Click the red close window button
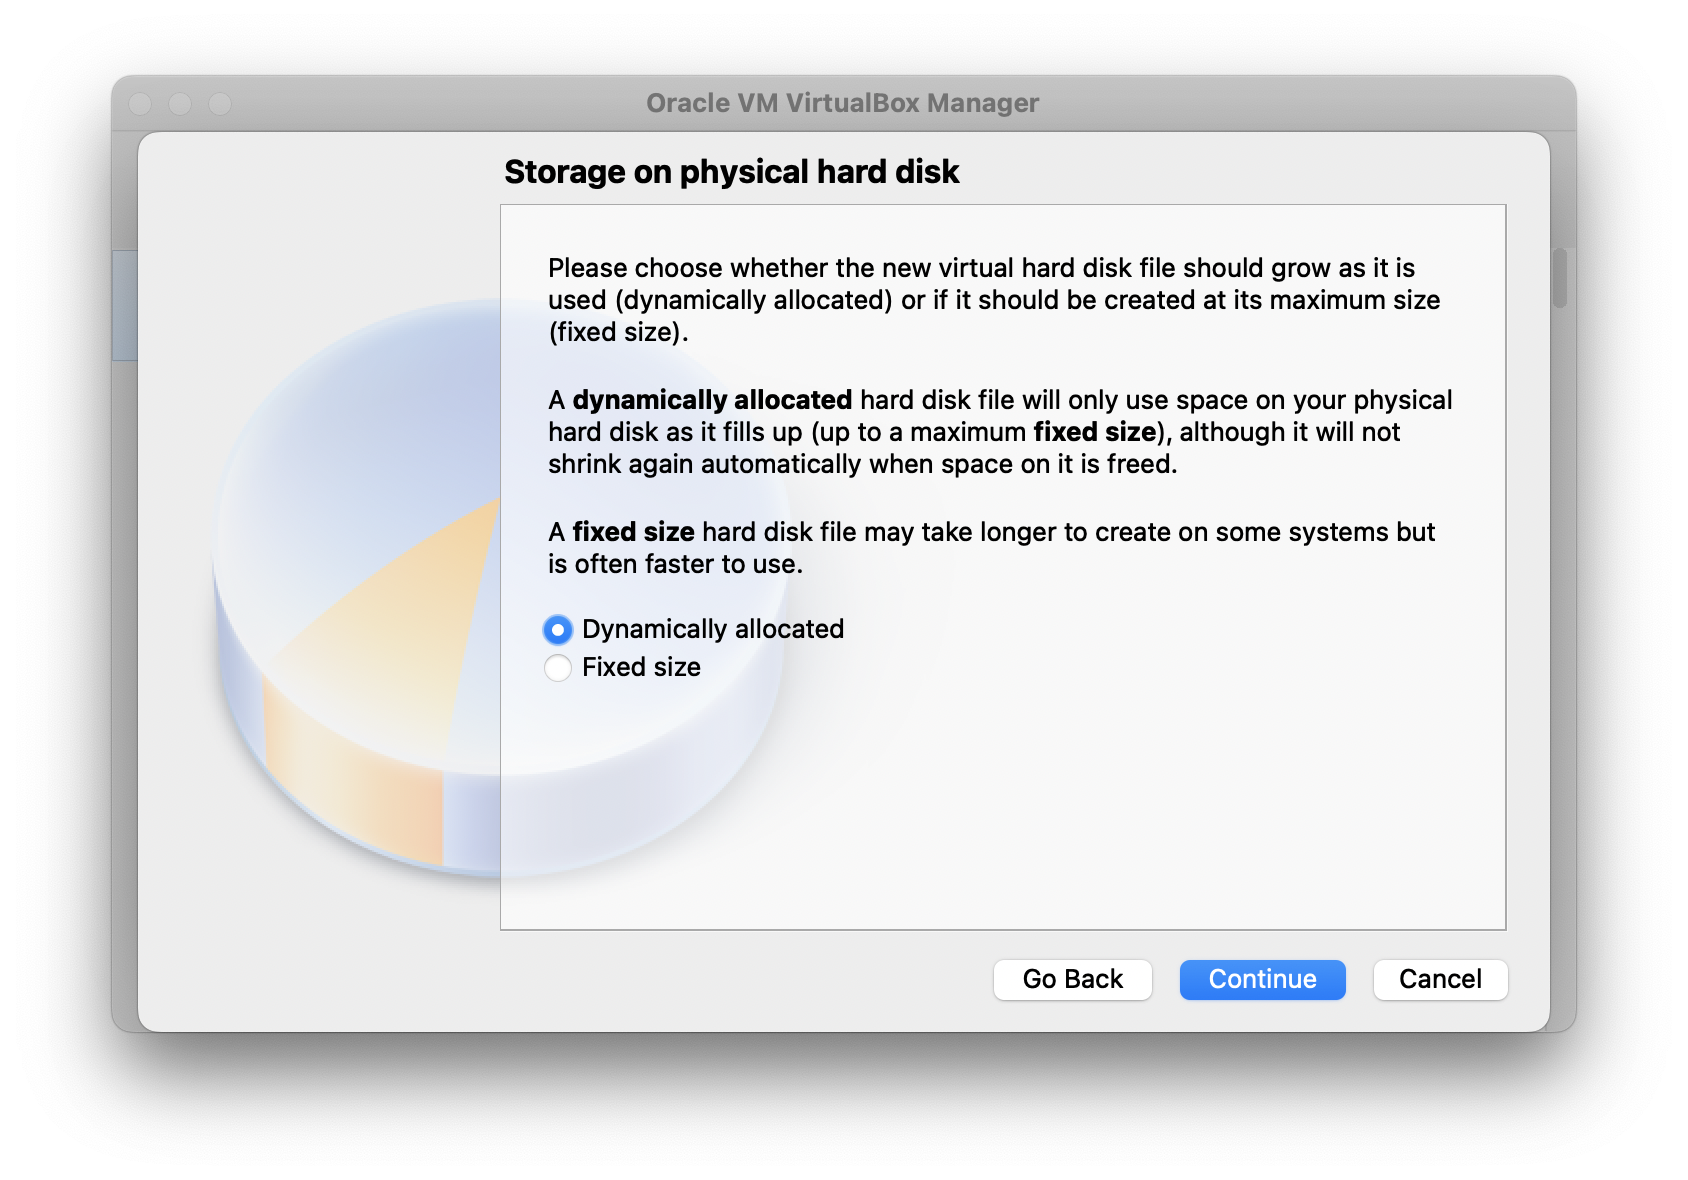Image resolution: width=1688 pixels, height=1180 pixels. (x=141, y=103)
